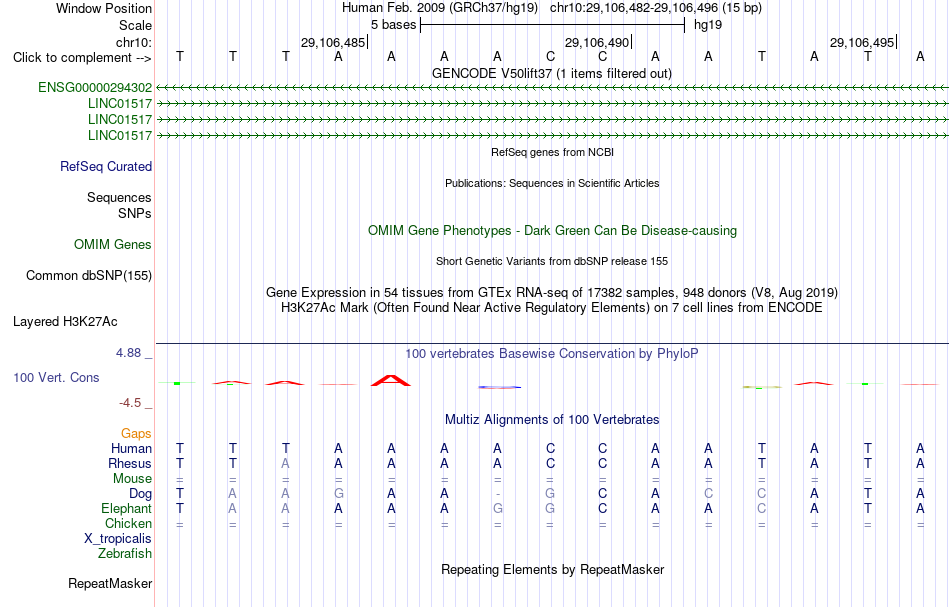Click the 29,106,485 ruler position marker
950x607 pixels.
coord(334,42)
